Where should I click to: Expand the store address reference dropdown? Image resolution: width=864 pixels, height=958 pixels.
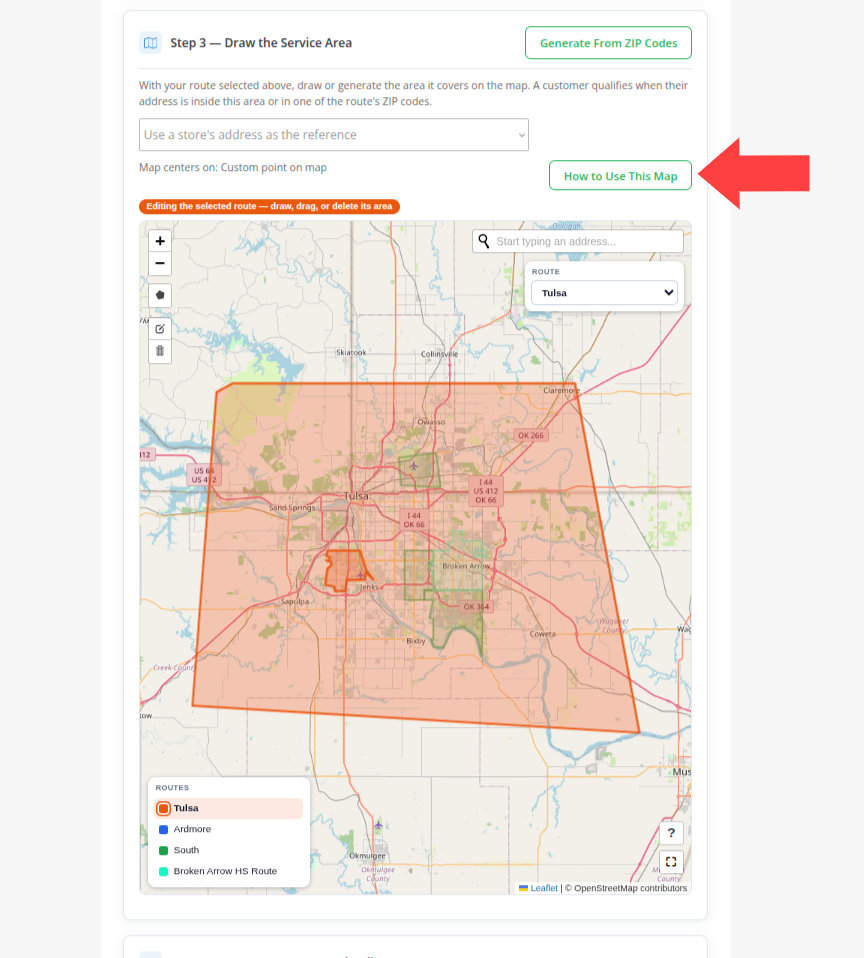tap(334, 134)
